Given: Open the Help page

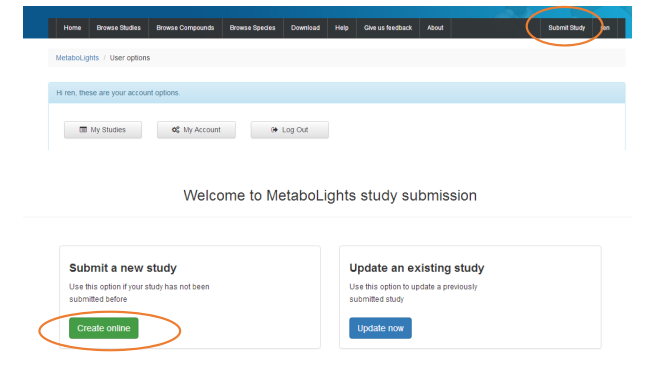Looking at the screenshot, I should coord(342,28).
